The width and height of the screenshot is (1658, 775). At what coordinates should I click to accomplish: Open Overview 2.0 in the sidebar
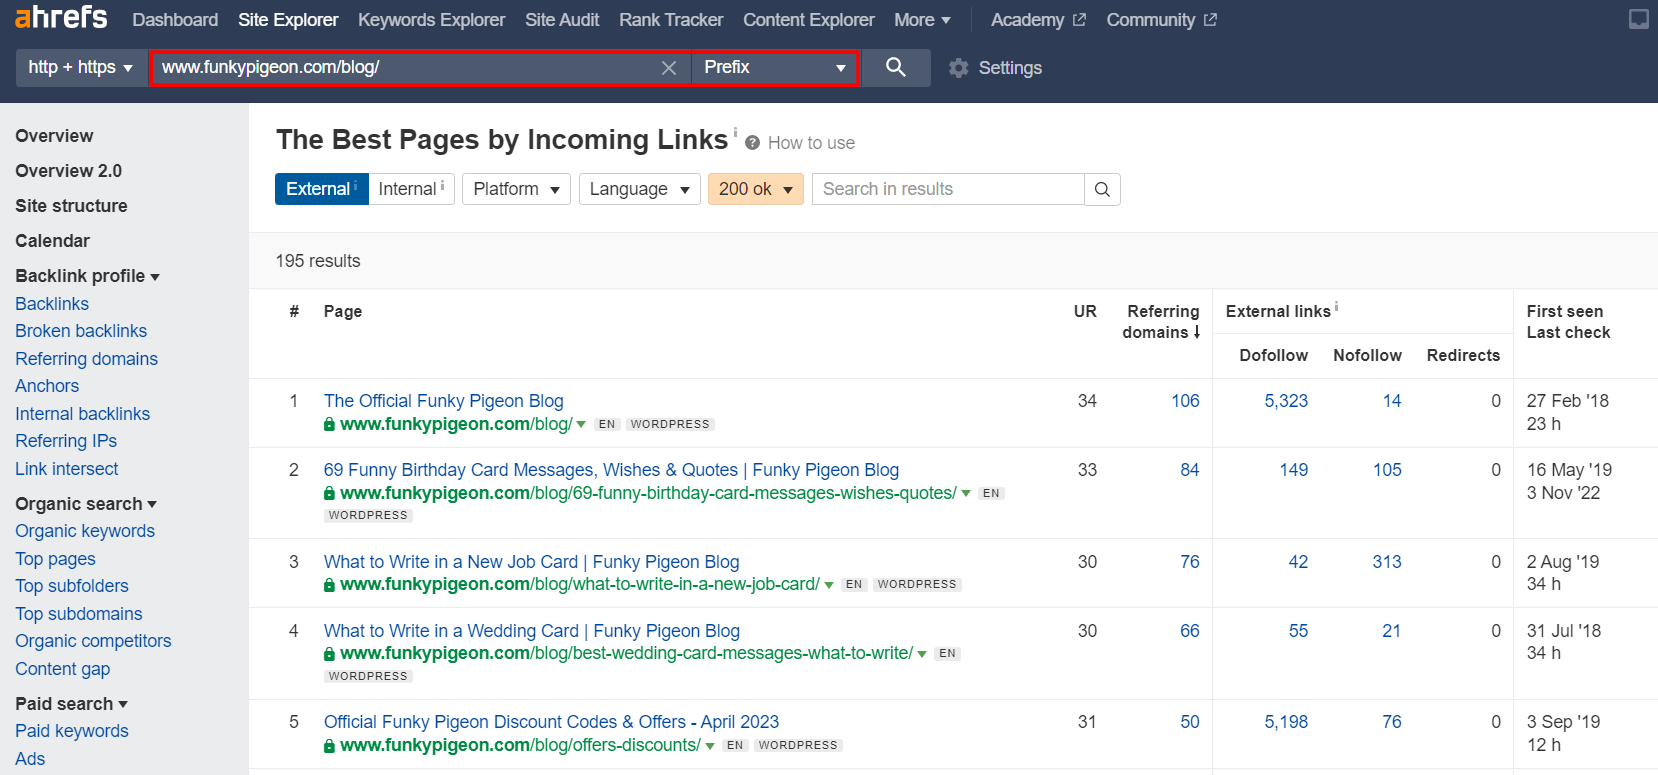pyautogui.click(x=68, y=171)
